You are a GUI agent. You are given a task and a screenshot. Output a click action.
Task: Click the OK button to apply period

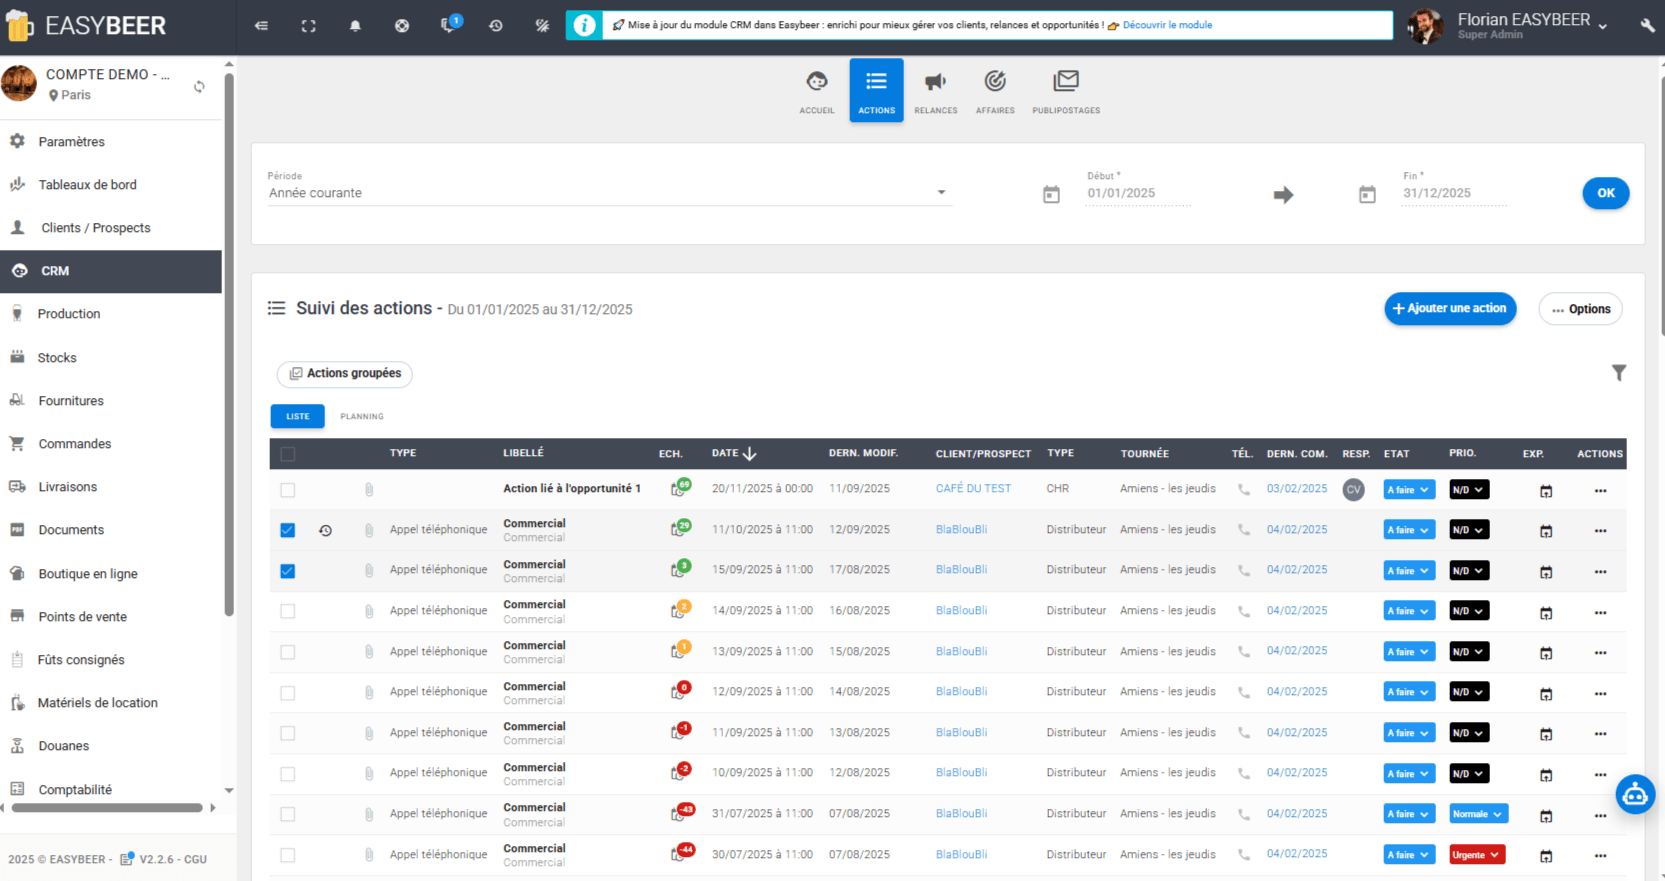point(1605,193)
